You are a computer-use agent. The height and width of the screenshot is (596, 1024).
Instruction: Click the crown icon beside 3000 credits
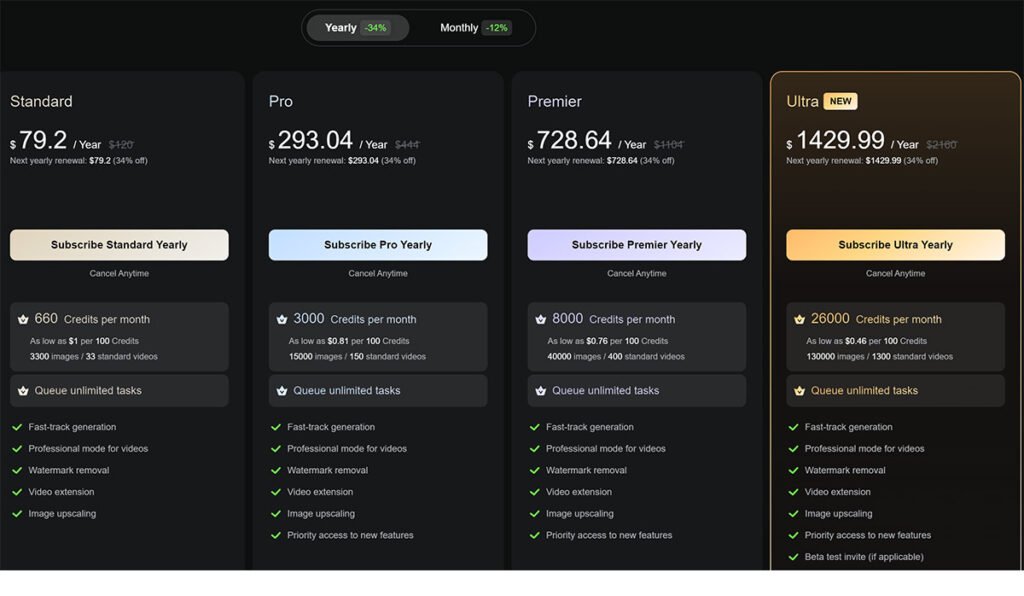click(x=282, y=319)
